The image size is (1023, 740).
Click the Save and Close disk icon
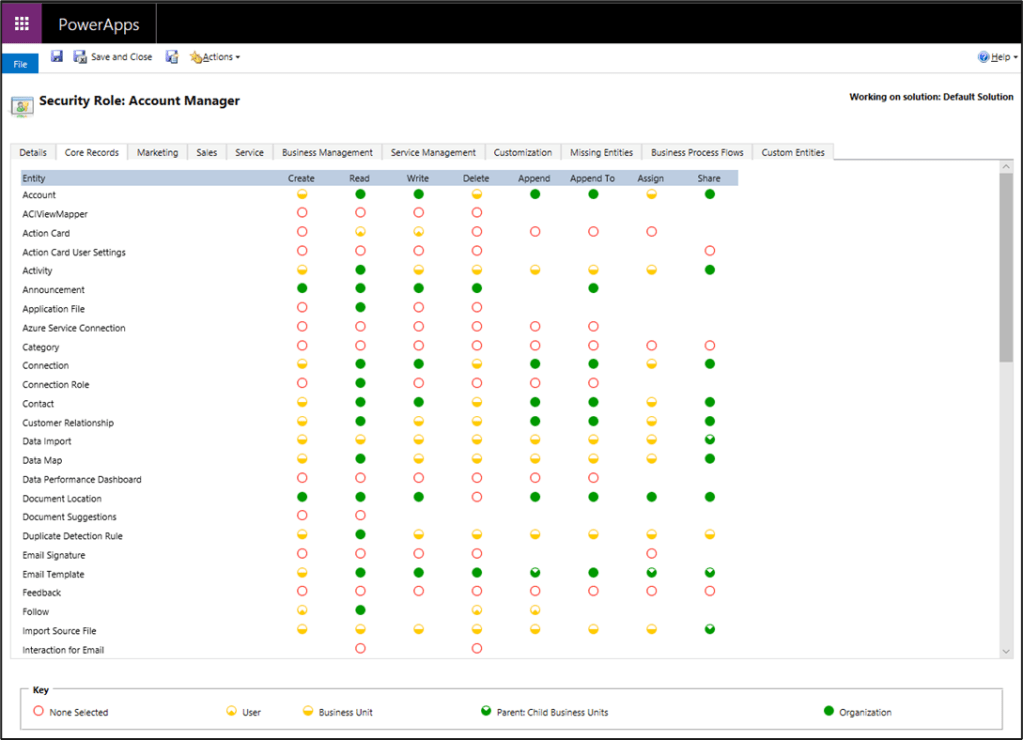80,57
